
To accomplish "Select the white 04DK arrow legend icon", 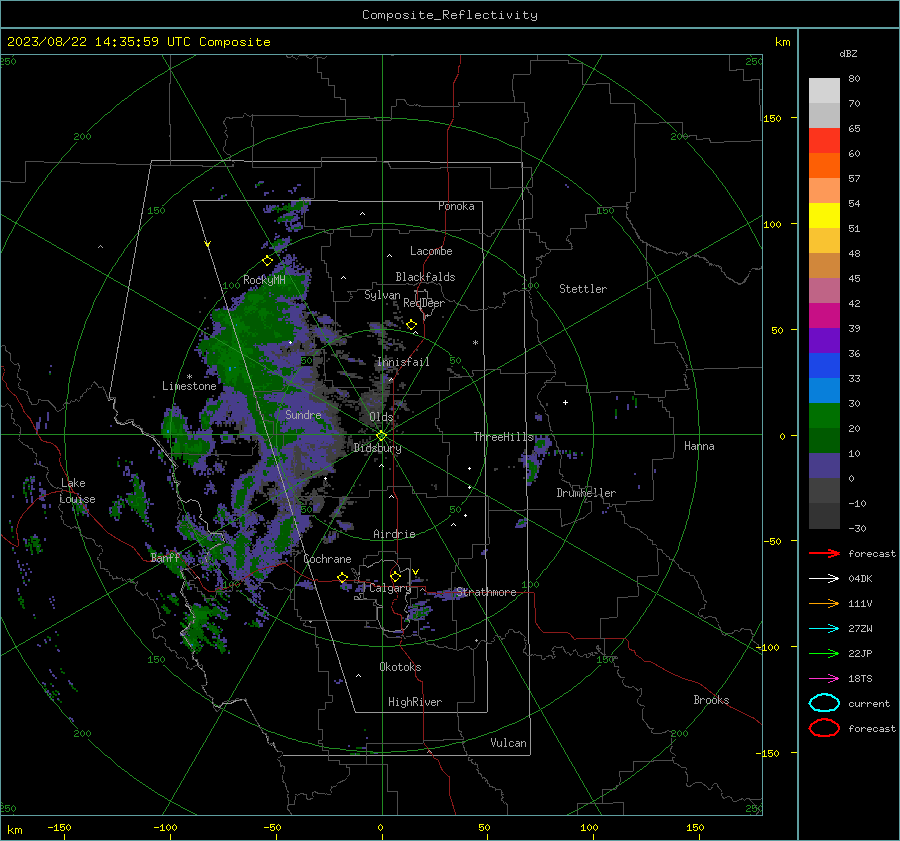I will coord(824,579).
